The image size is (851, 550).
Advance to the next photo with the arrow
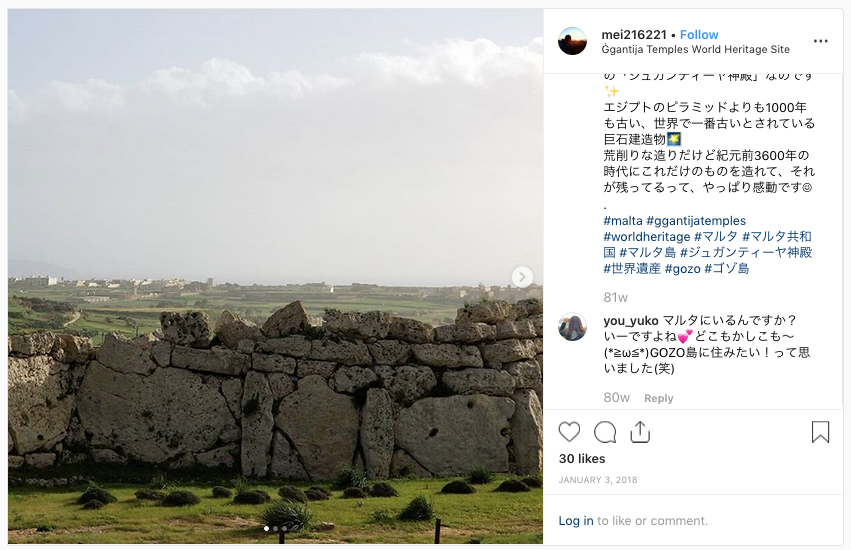click(x=522, y=277)
